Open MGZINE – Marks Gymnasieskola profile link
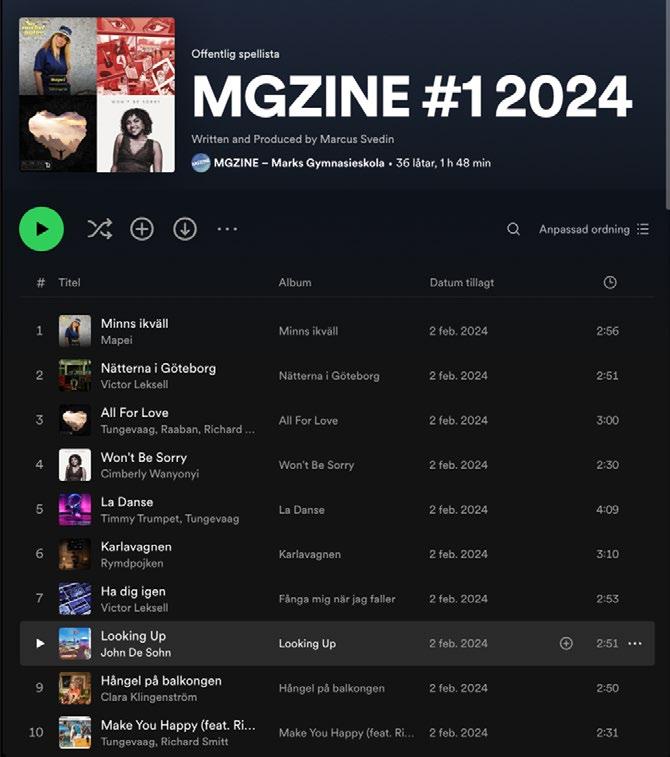670x757 pixels. pyautogui.click(x=299, y=163)
